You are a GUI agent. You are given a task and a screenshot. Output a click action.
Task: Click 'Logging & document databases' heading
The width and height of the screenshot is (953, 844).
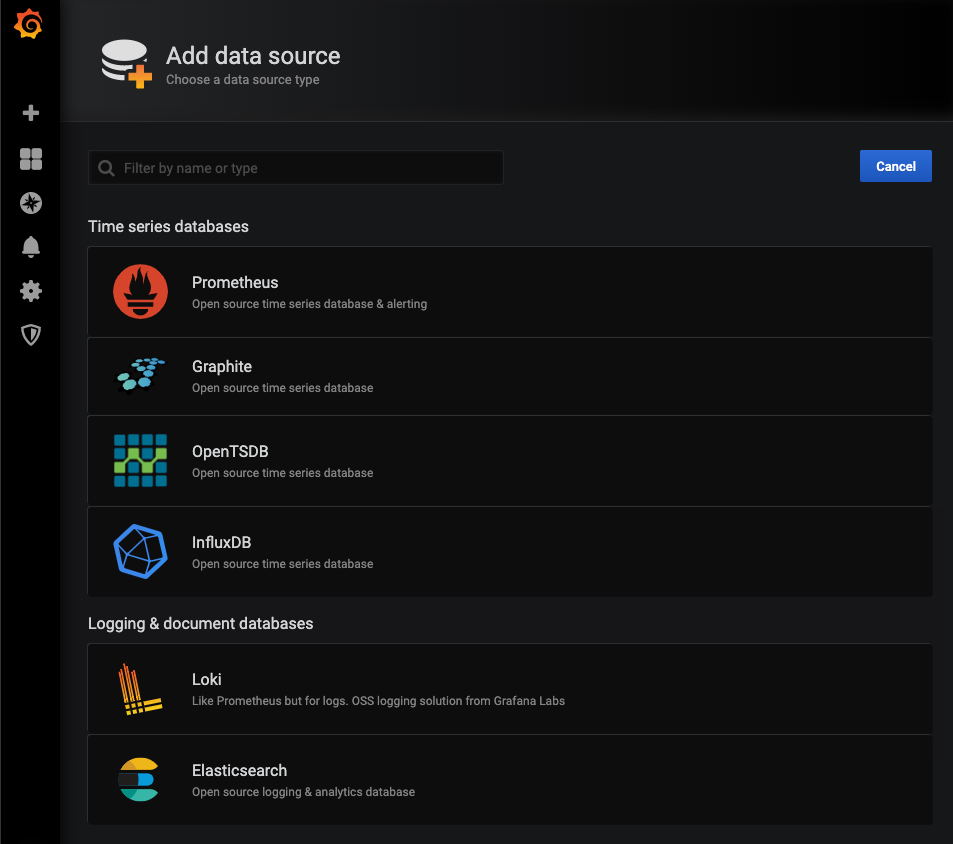coord(201,623)
